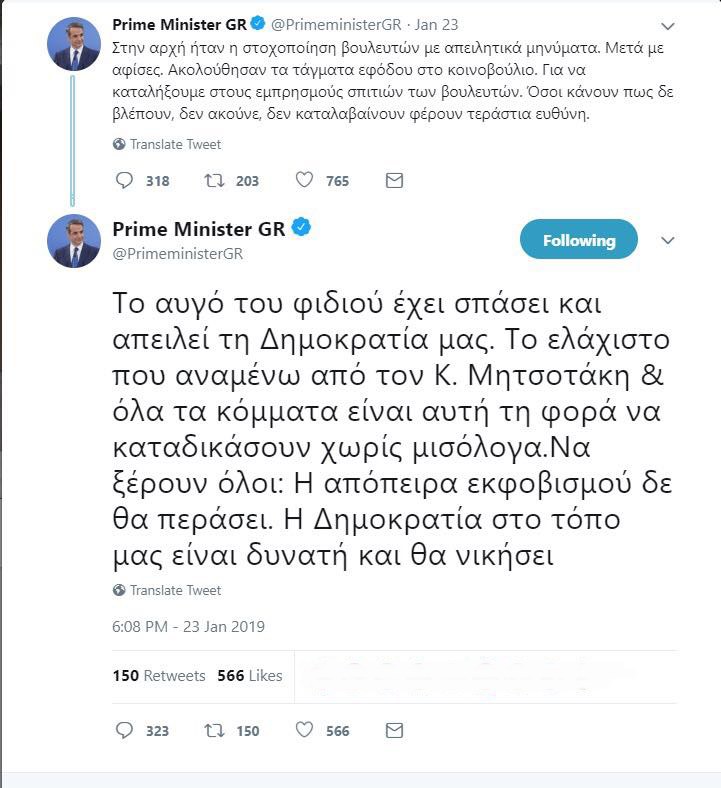Open the @PrimeministerGR handle under main tweet
Screen dimensions: 721x788
point(179,253)
